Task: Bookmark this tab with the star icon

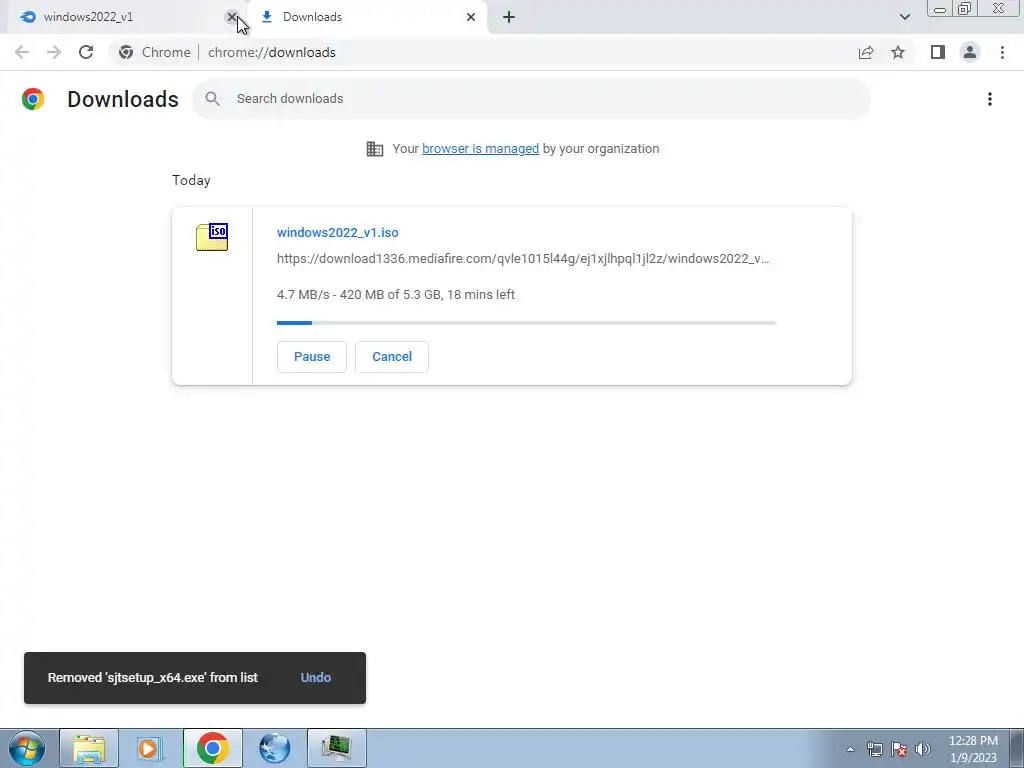Action: (898, 52)
